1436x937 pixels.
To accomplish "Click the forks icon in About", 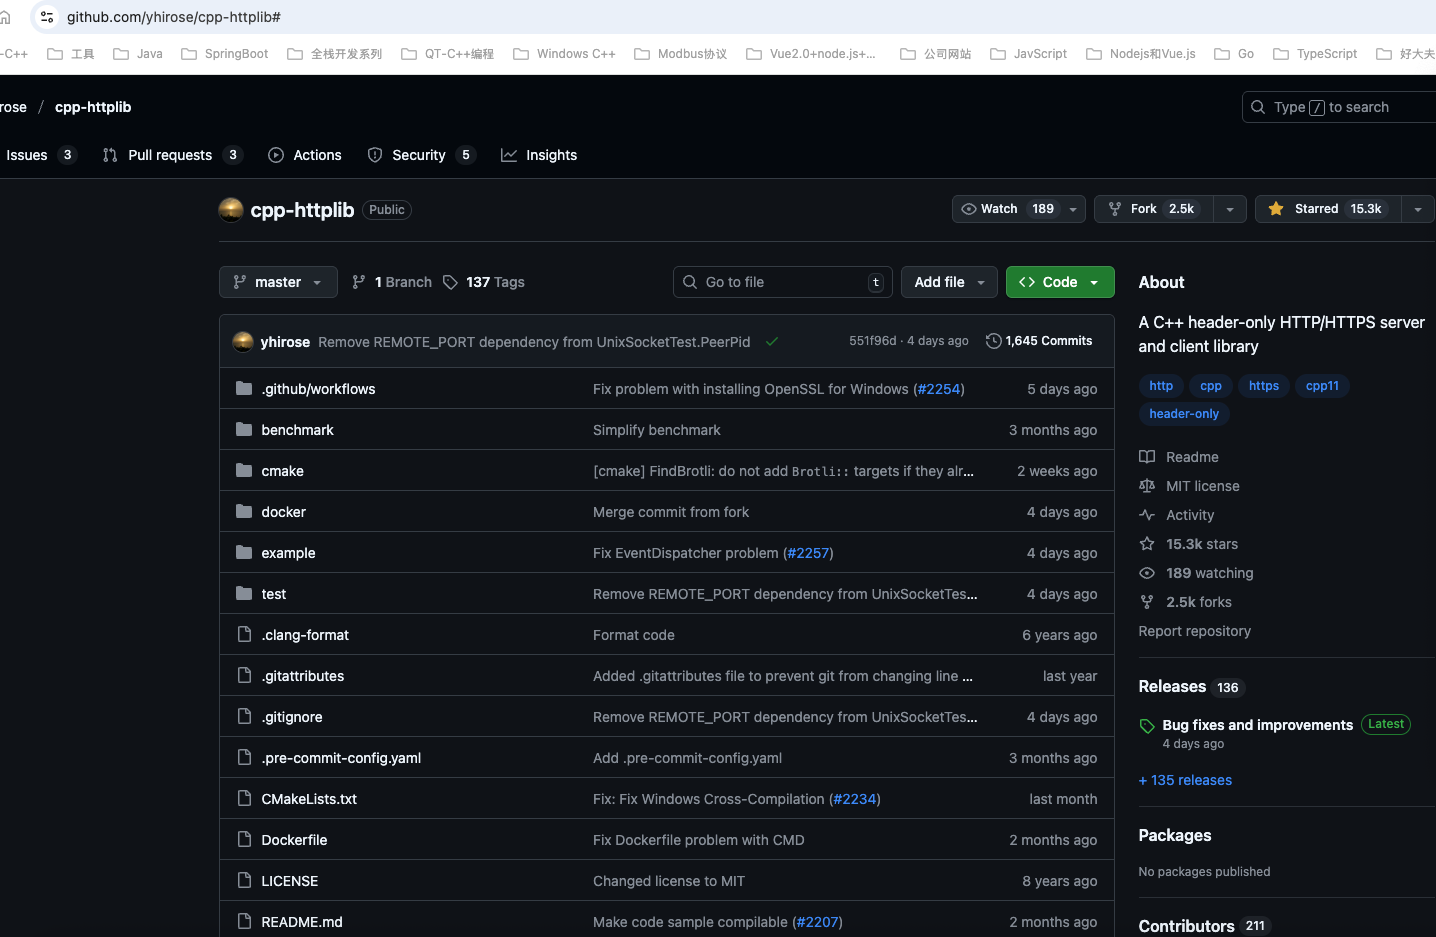I will point(1147,602).
